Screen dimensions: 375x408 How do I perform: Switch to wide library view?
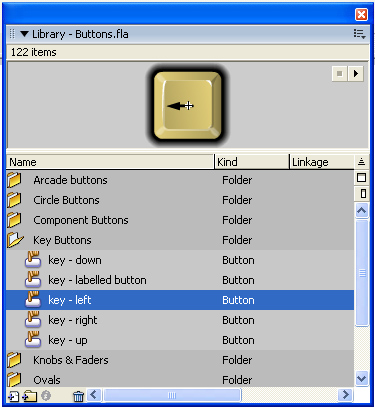pyautogui.click(x=362, y=178)
